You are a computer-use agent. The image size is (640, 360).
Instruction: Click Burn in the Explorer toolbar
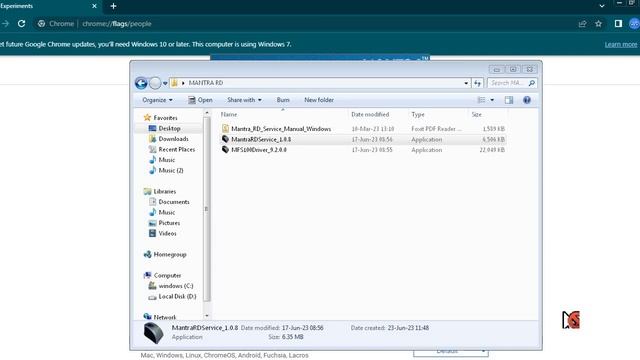coord(283,100)
